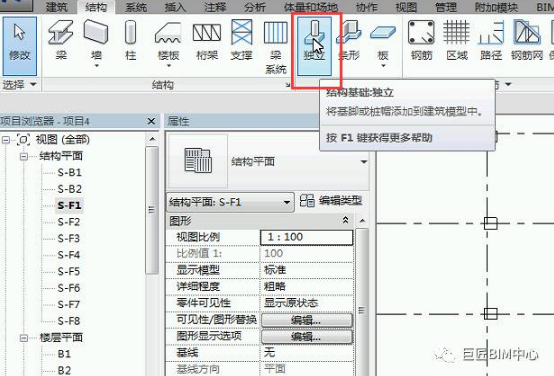This screenshot has width=554, height=376.
Task: Collapse the 图形 properties section
Action: (346, 220)
